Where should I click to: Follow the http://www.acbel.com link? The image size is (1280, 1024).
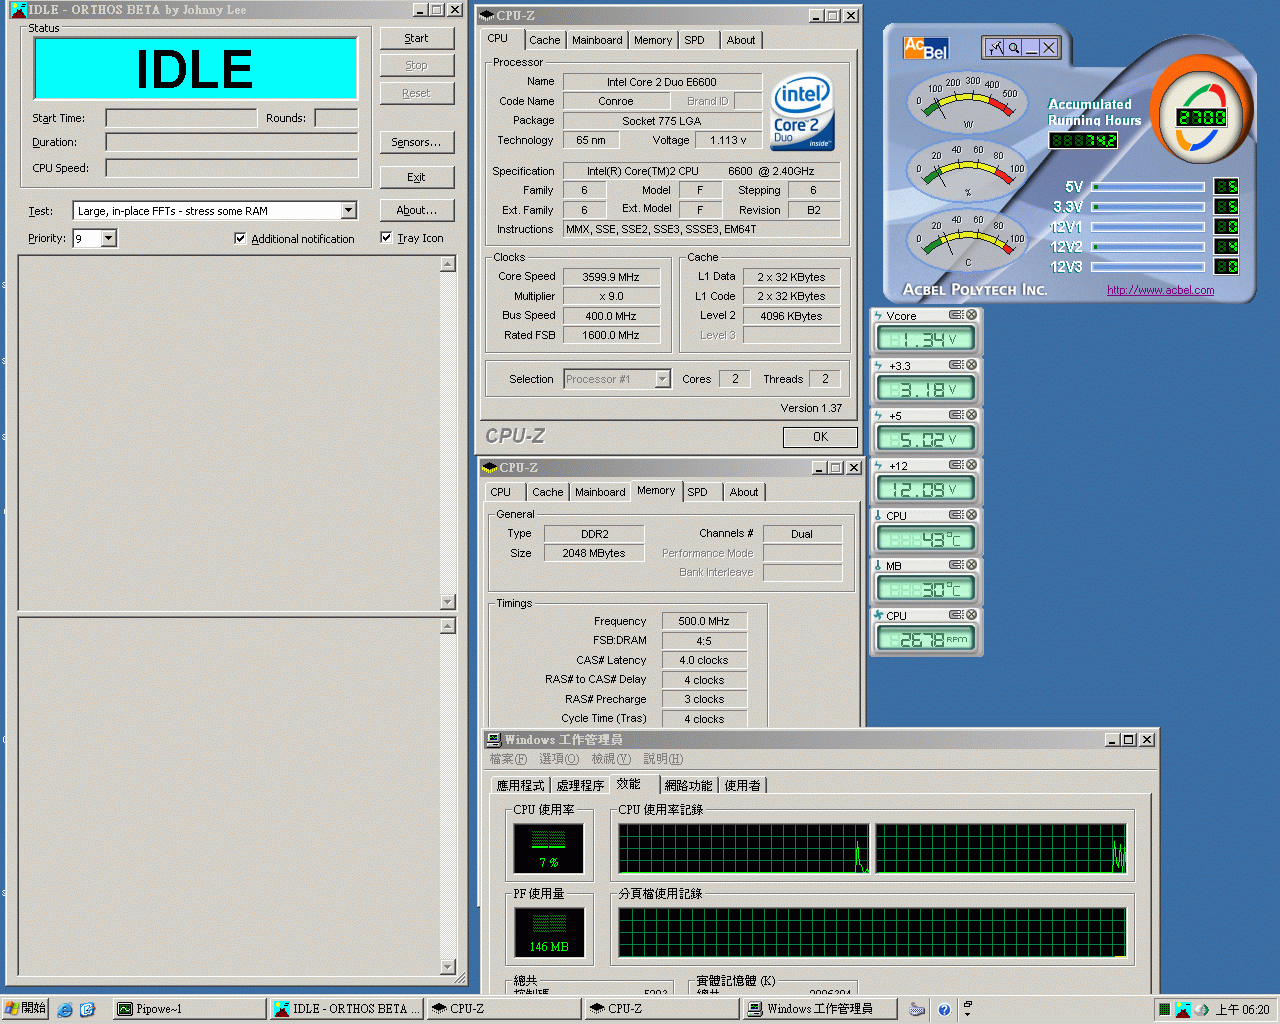[x=1160, y=290]
